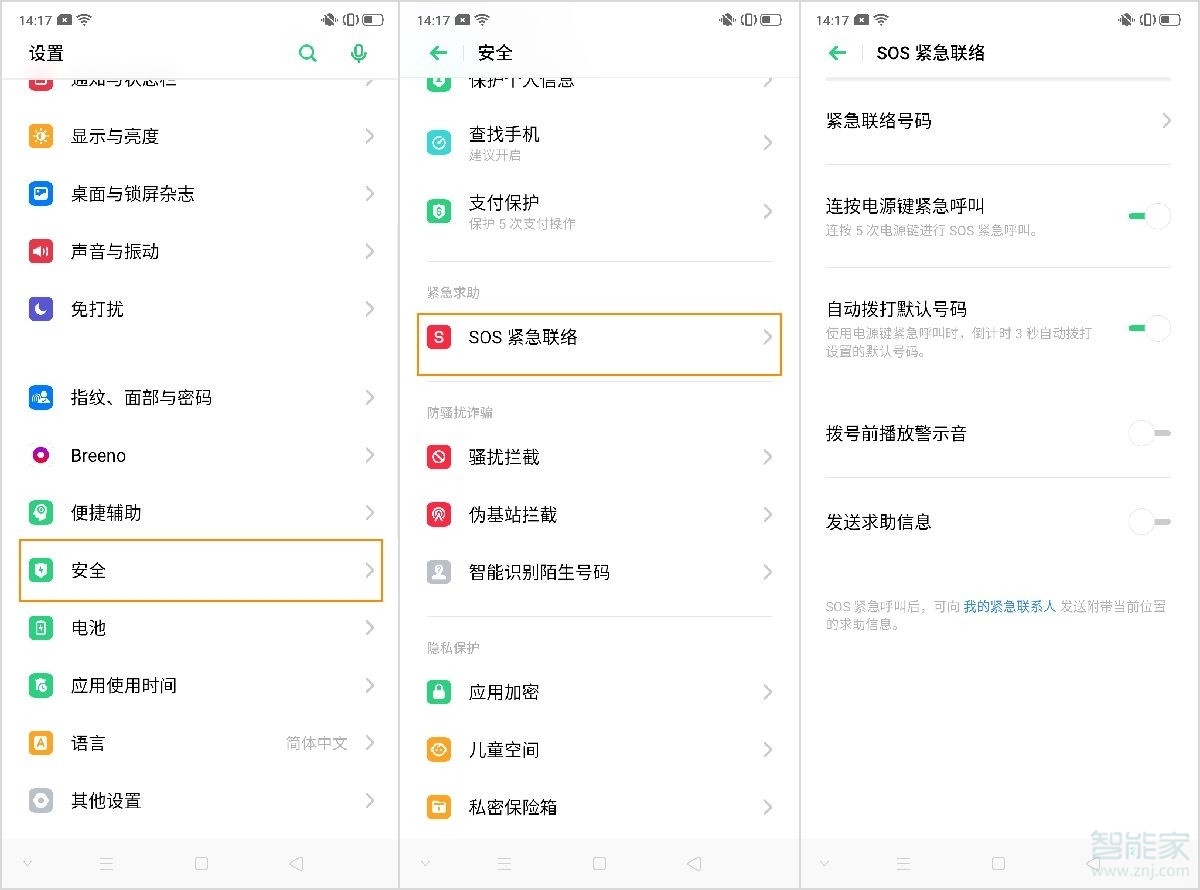Select the 伪基站拦截 icon

438,514
